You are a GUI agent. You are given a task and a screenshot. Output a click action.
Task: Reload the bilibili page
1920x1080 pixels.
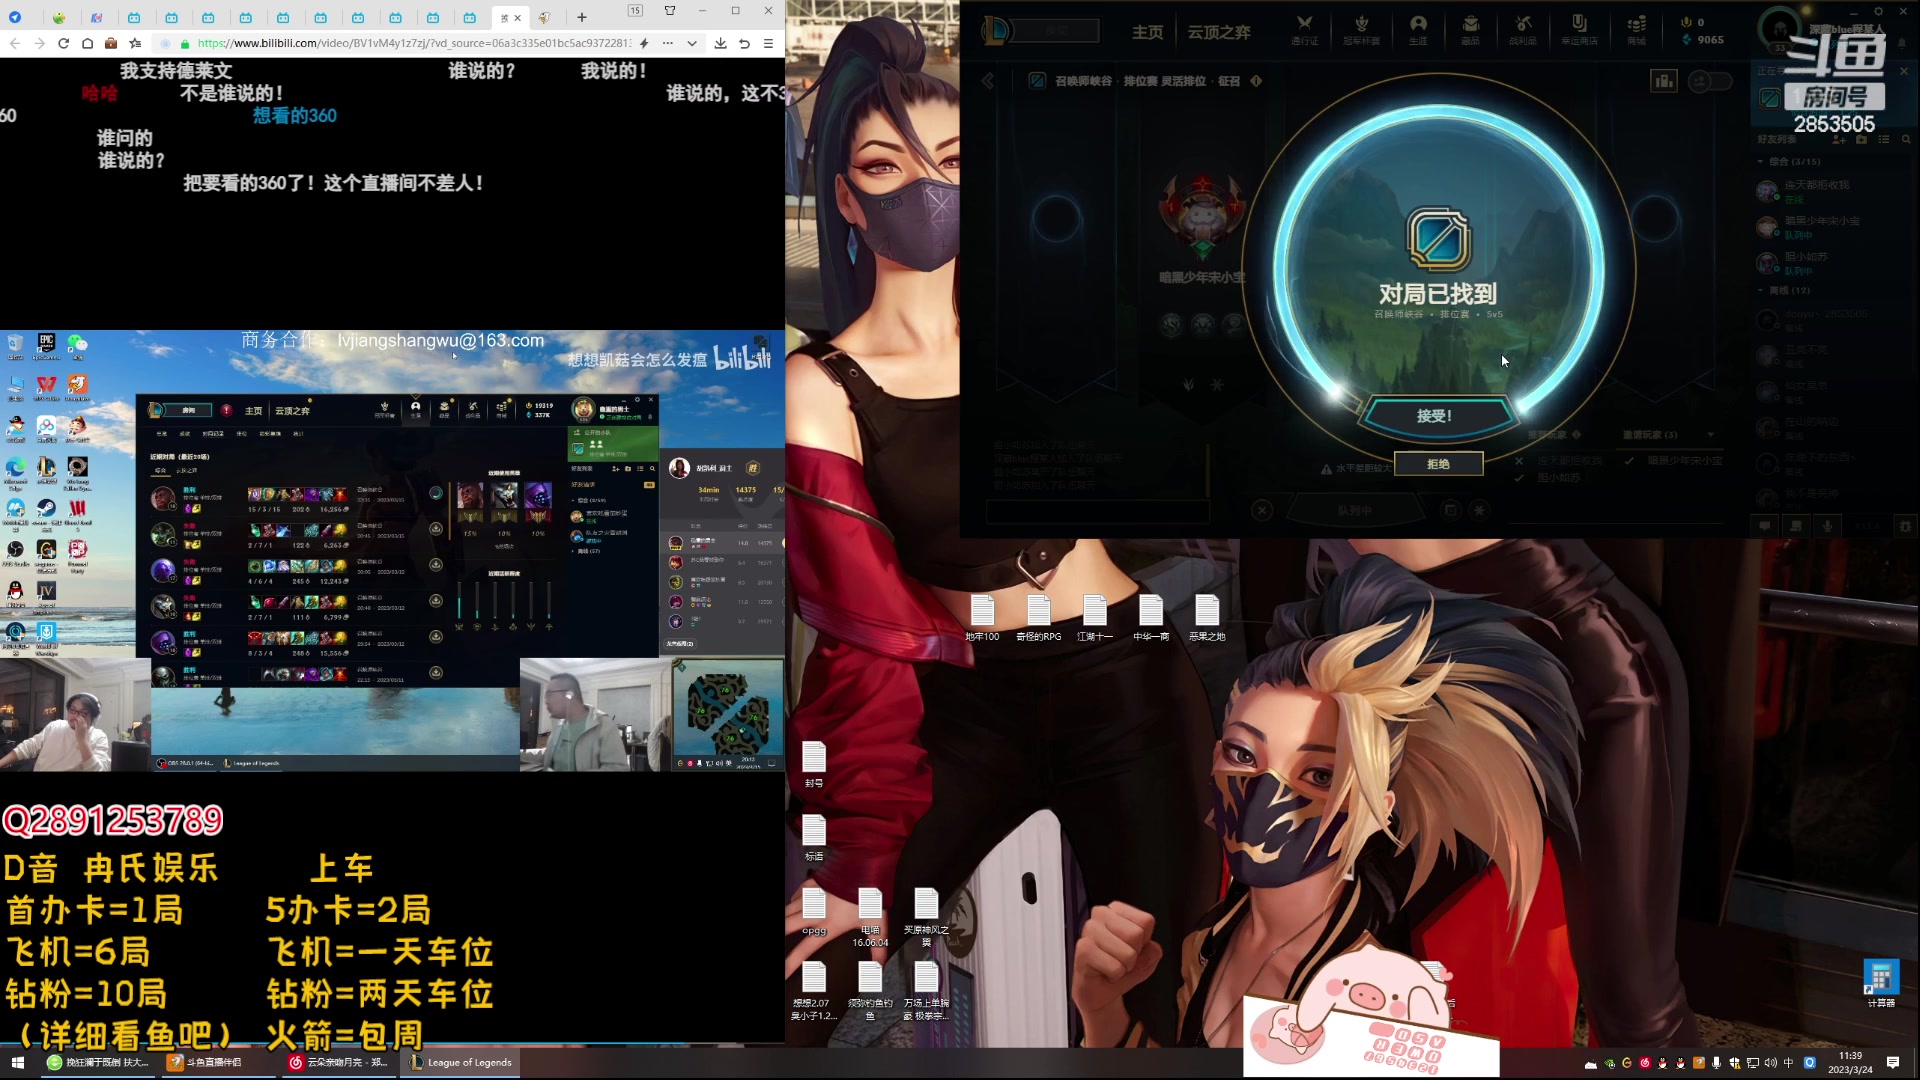63,43
